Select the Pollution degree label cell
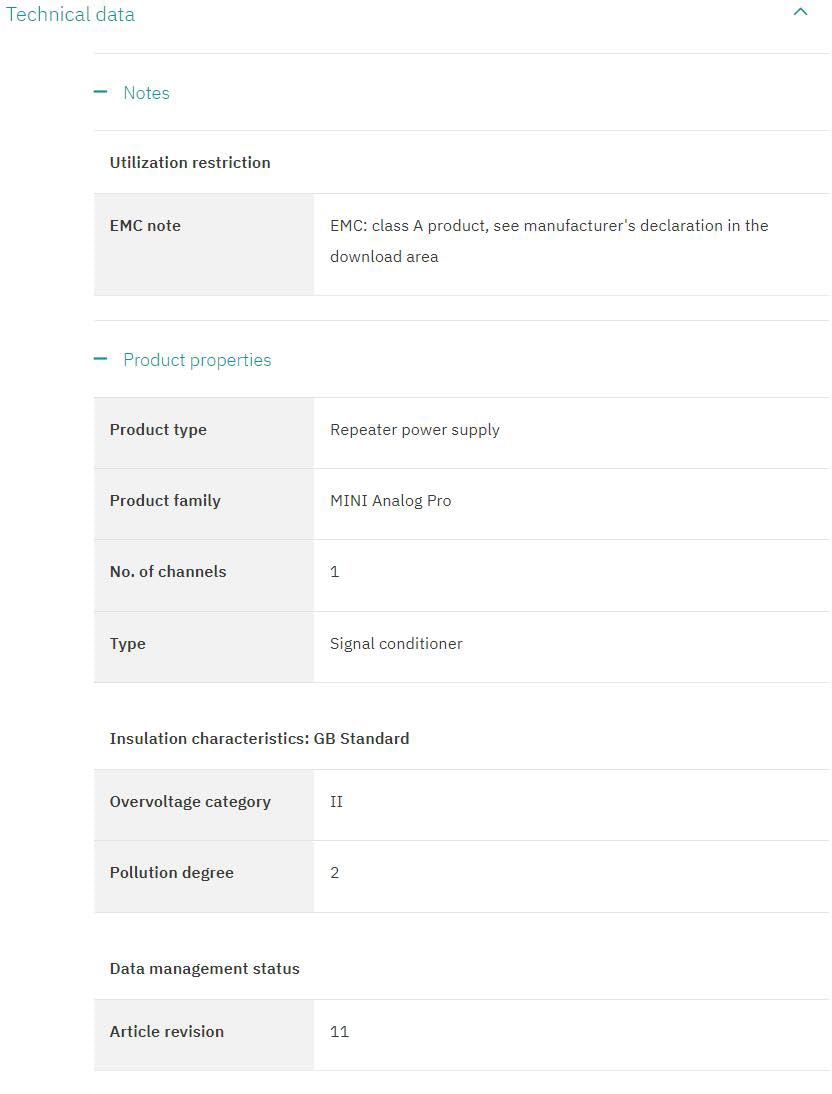The height and width of the screenshot is (1094, 832). 172,873
